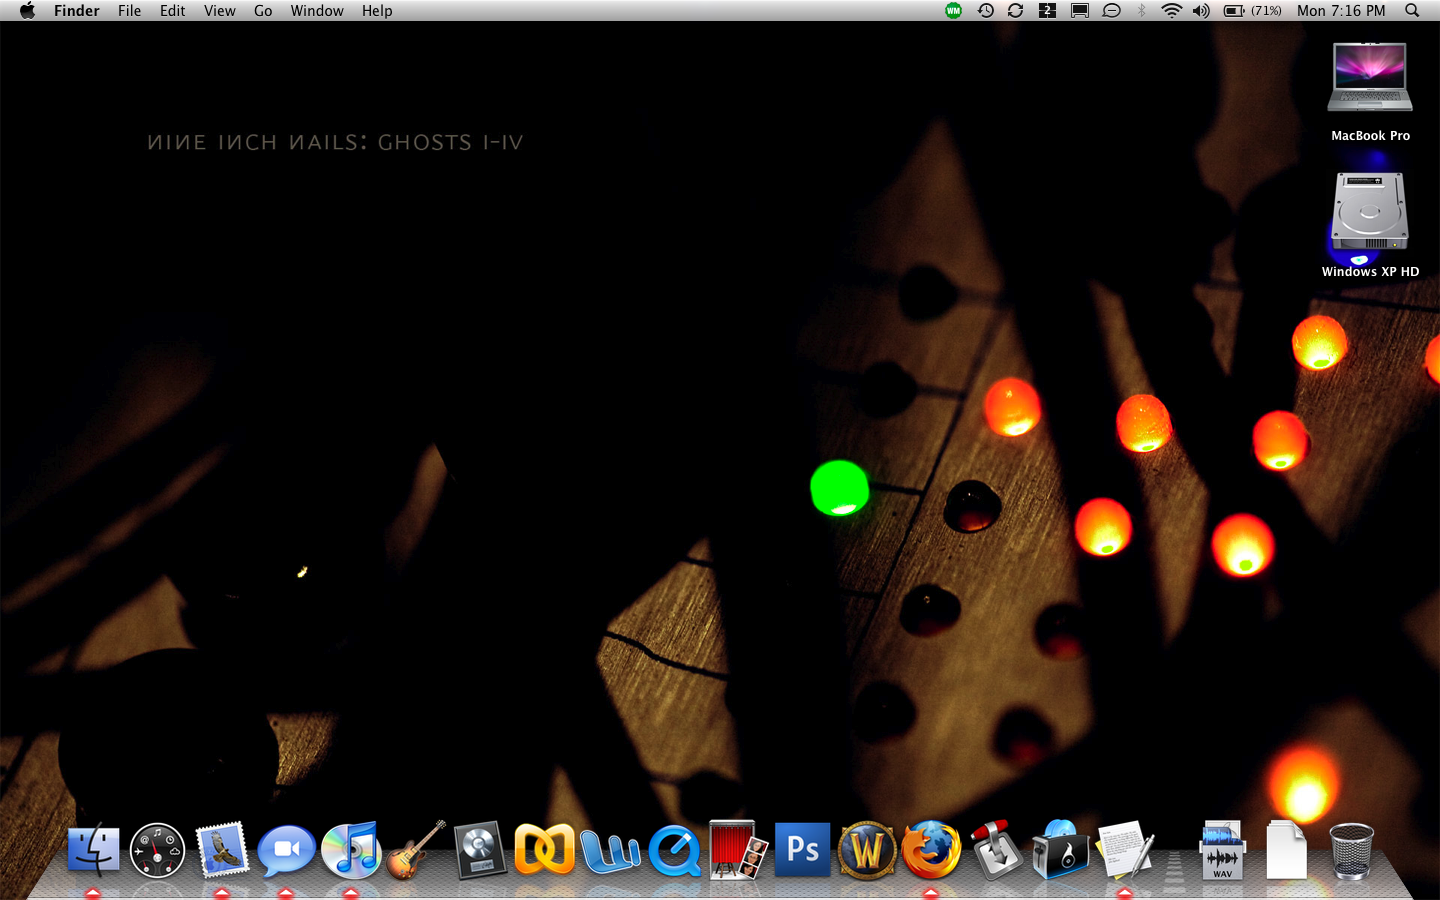Open TextEdit from the Dock
The height and width of the screenshot is (900, 1440).
1125,851
